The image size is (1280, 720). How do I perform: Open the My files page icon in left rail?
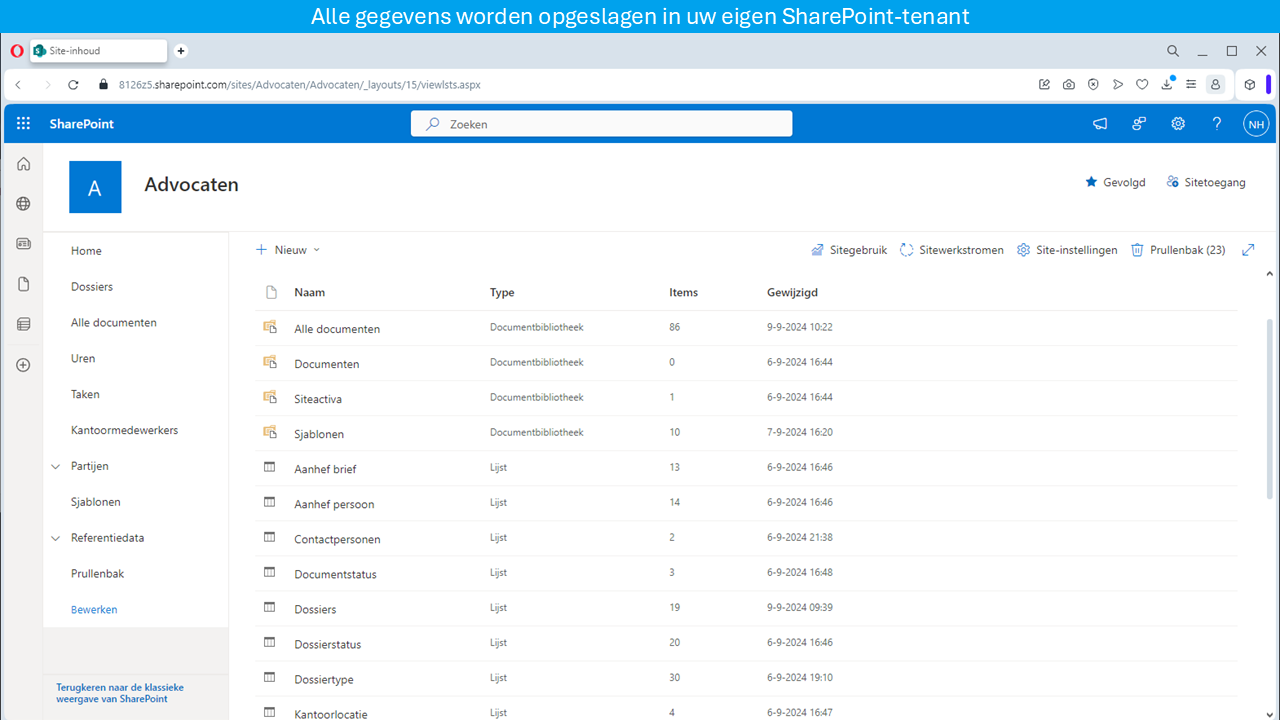pyautogui.click(x=23, y=284)
